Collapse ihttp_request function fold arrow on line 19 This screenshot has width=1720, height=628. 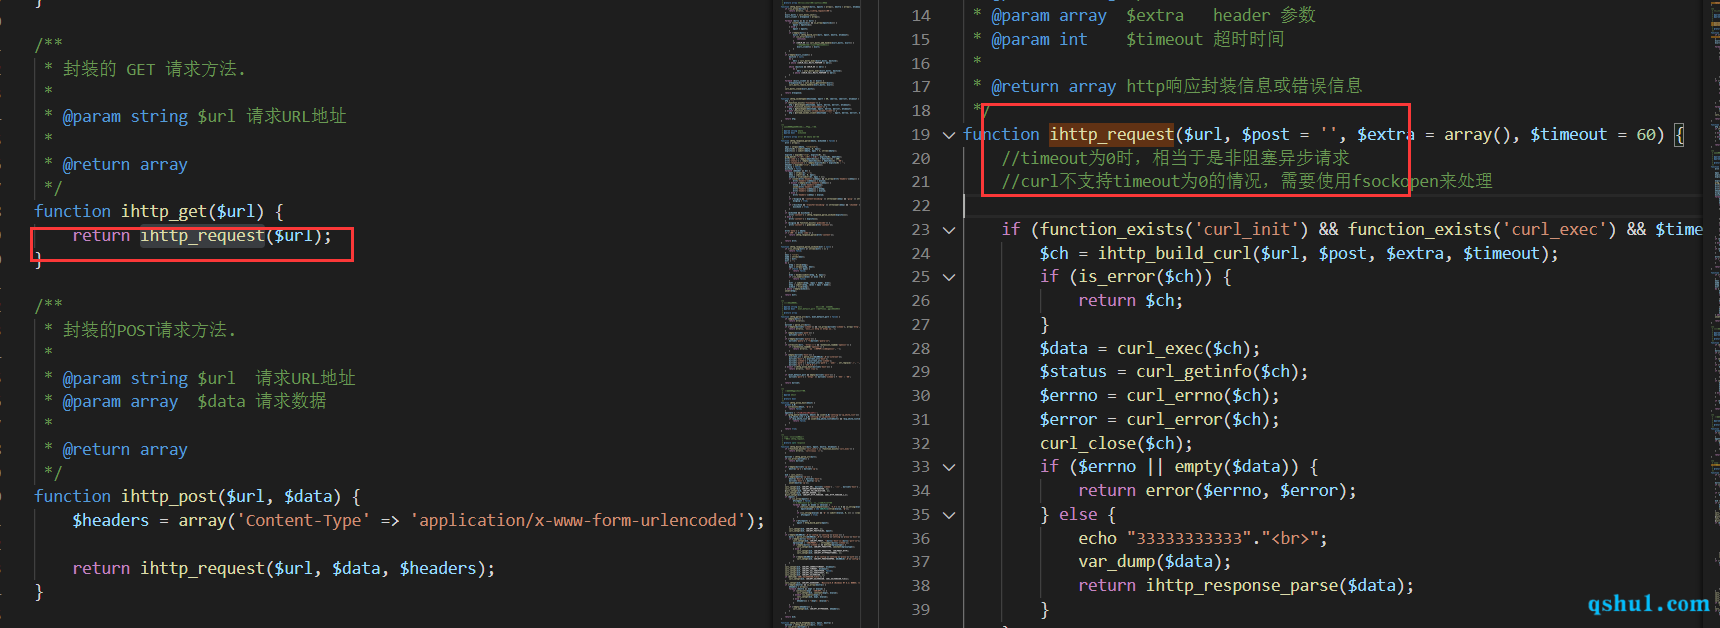pos(949,135)
